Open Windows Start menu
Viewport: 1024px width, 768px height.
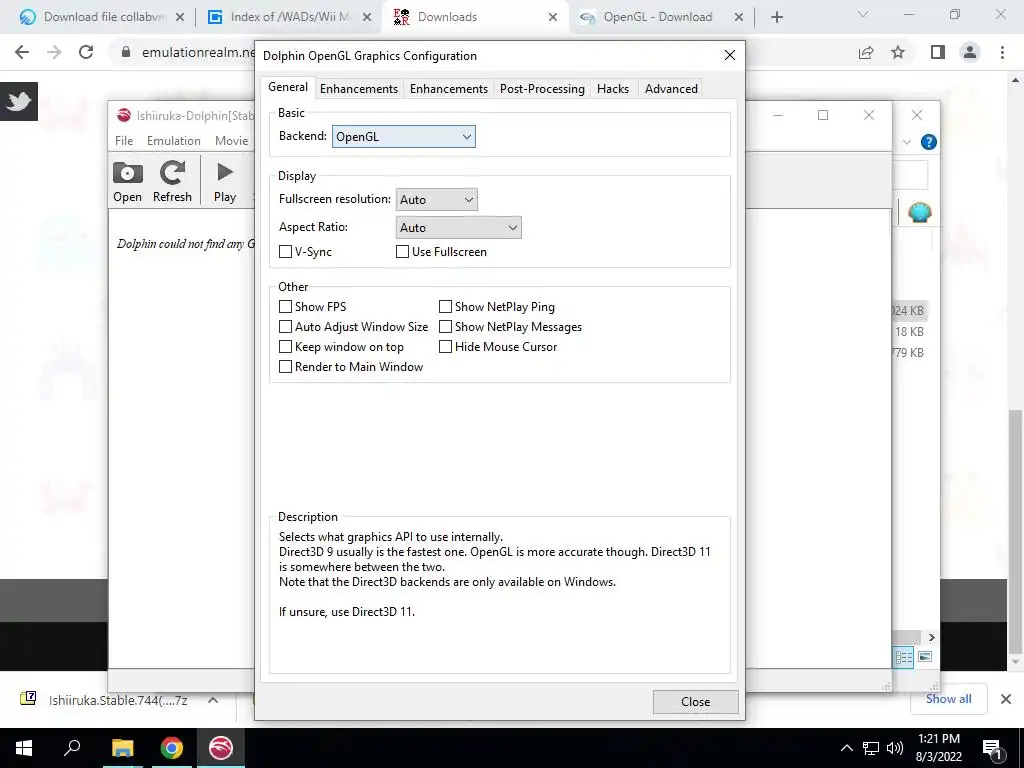coord(24,748)
